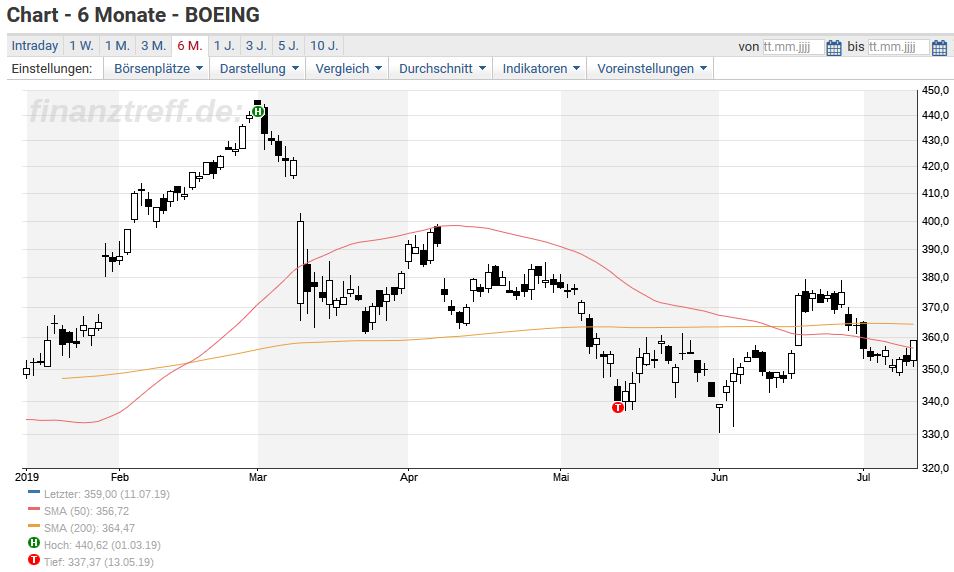Click the green H icon in legend

tap(34, 543)
